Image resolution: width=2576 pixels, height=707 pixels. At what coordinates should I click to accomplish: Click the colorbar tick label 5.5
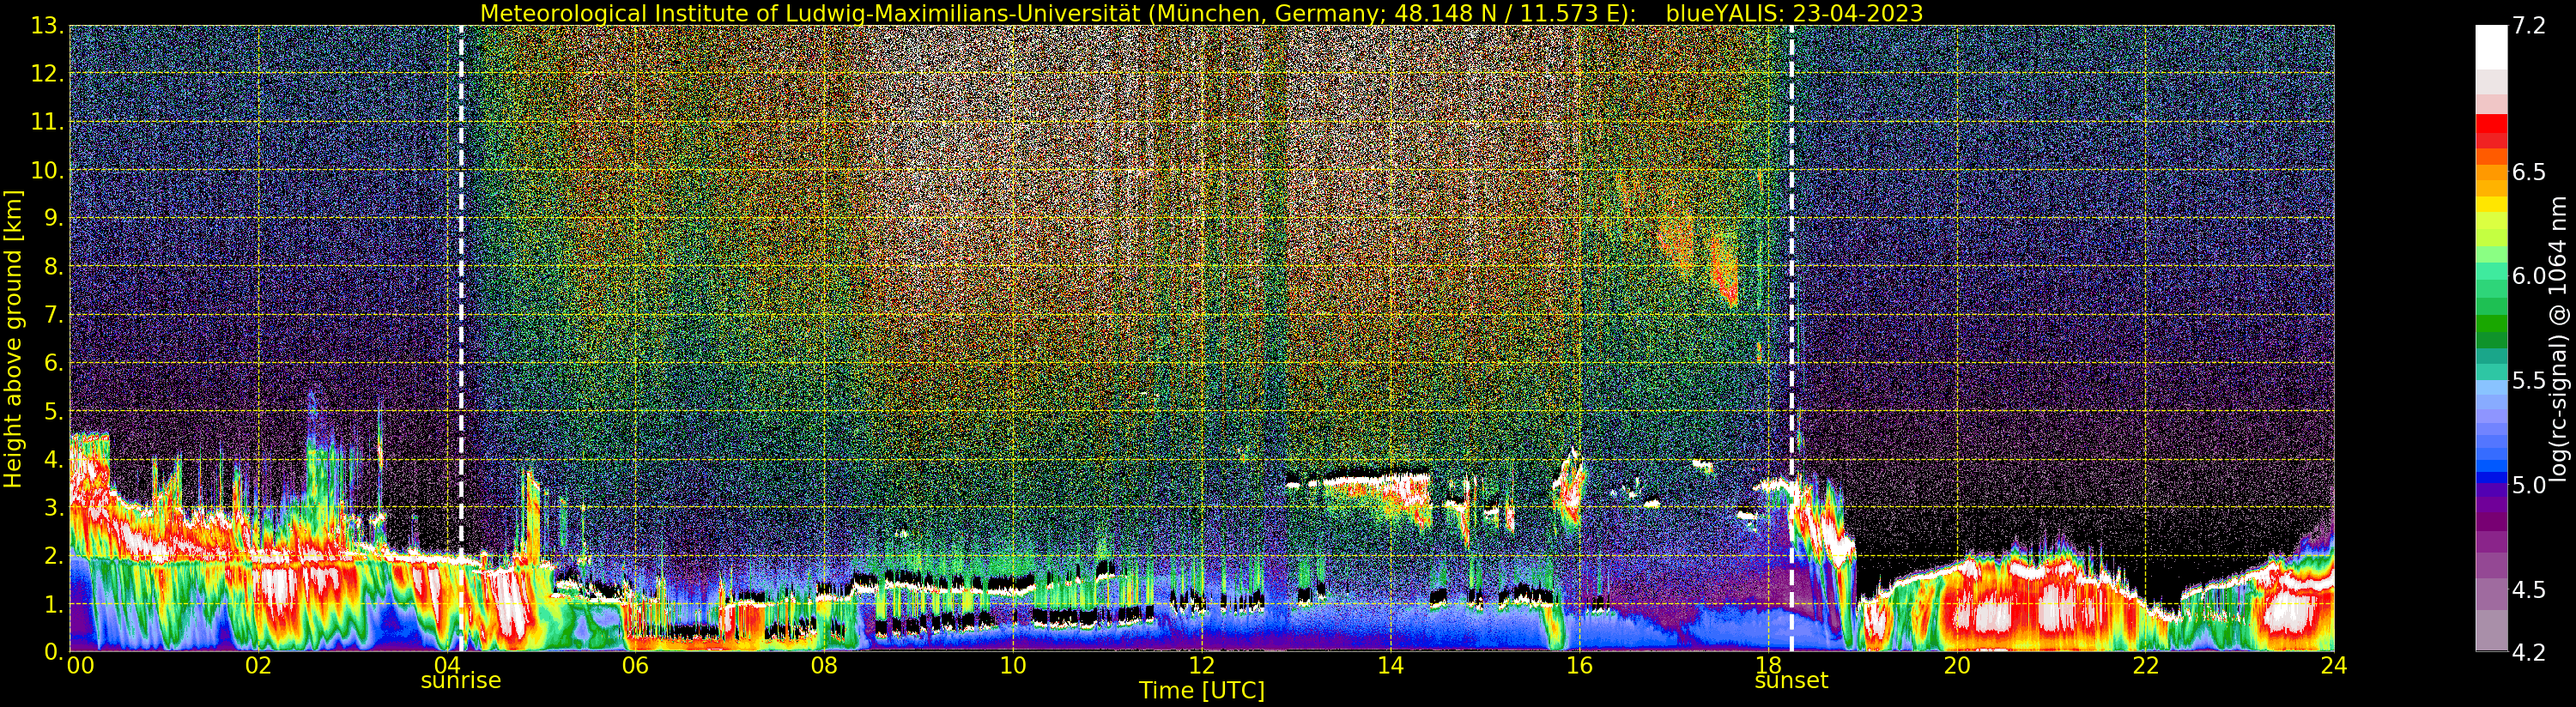coord(2530,381)
